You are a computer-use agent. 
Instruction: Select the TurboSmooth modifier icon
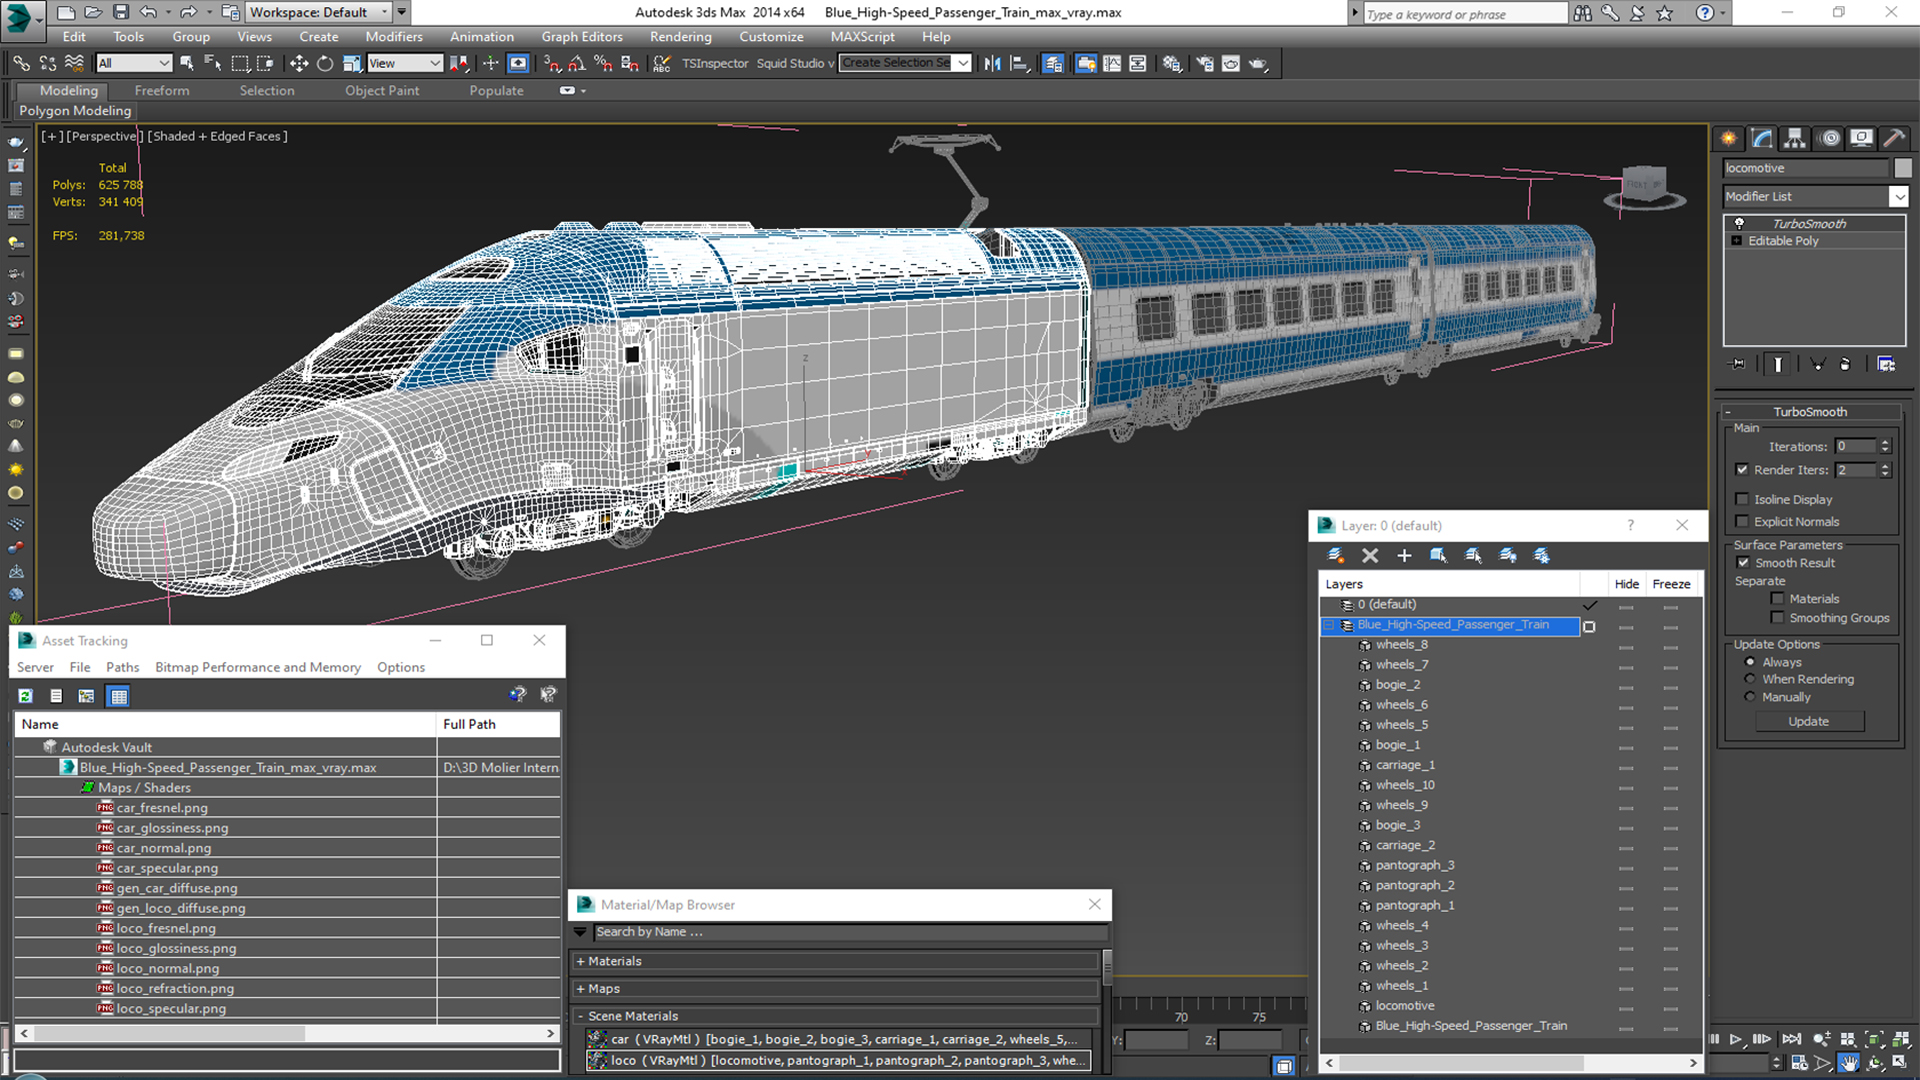tap(1741, 222)
